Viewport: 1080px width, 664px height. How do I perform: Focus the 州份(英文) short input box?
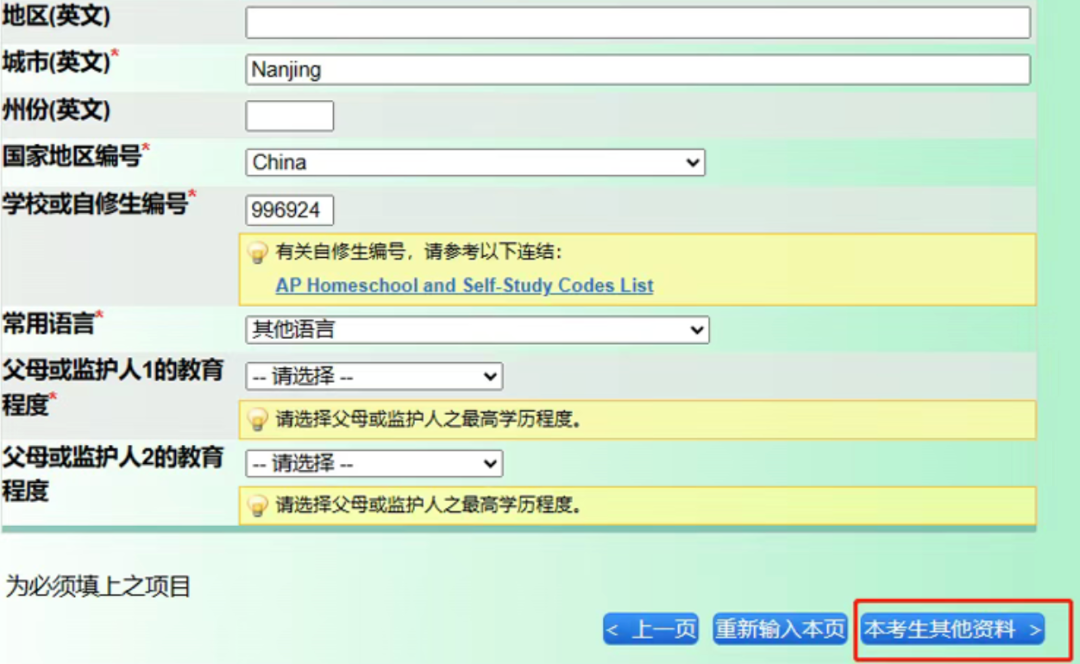(289, 116)
